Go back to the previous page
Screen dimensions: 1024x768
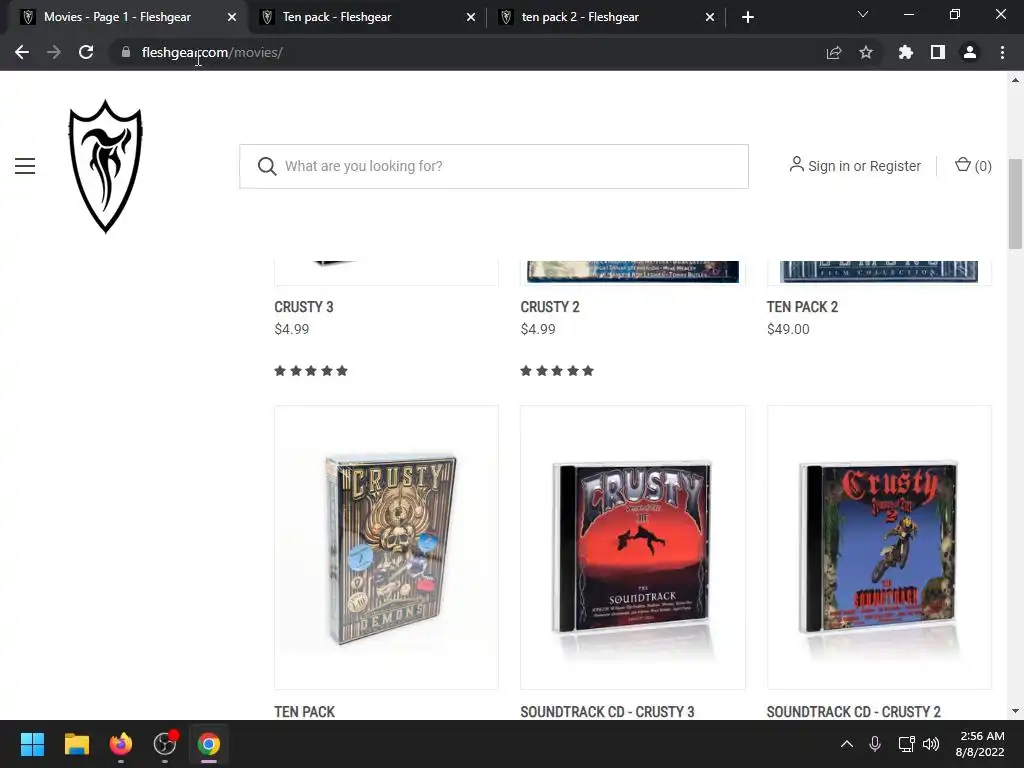22,52
